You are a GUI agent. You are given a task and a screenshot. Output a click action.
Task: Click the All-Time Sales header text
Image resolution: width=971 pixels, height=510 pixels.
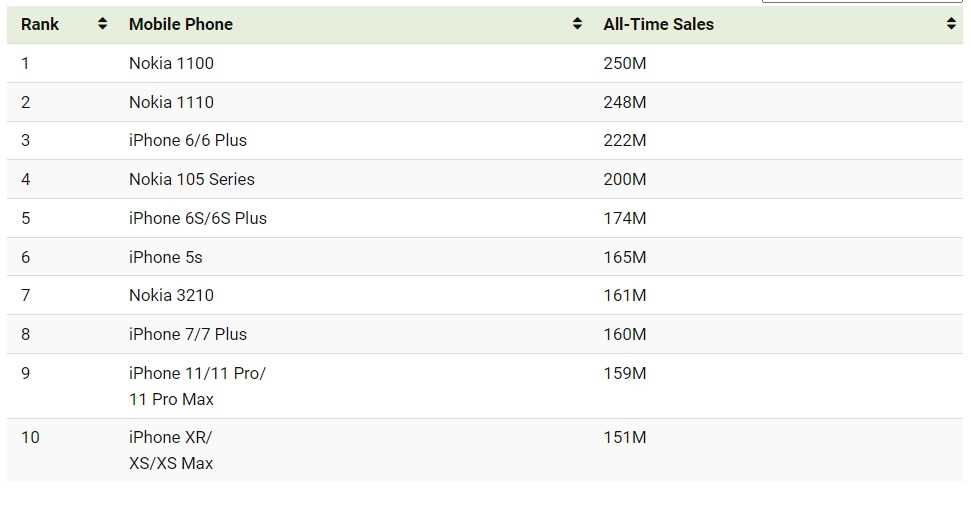(658, 24)
